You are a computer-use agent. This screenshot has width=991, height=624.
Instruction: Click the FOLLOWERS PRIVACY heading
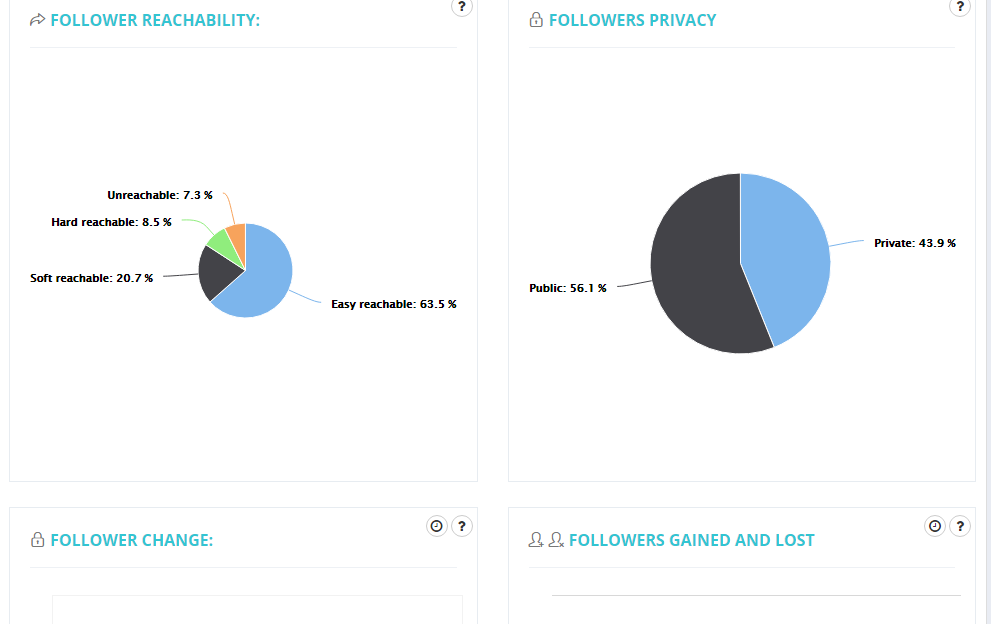click(x=632, y=19)
